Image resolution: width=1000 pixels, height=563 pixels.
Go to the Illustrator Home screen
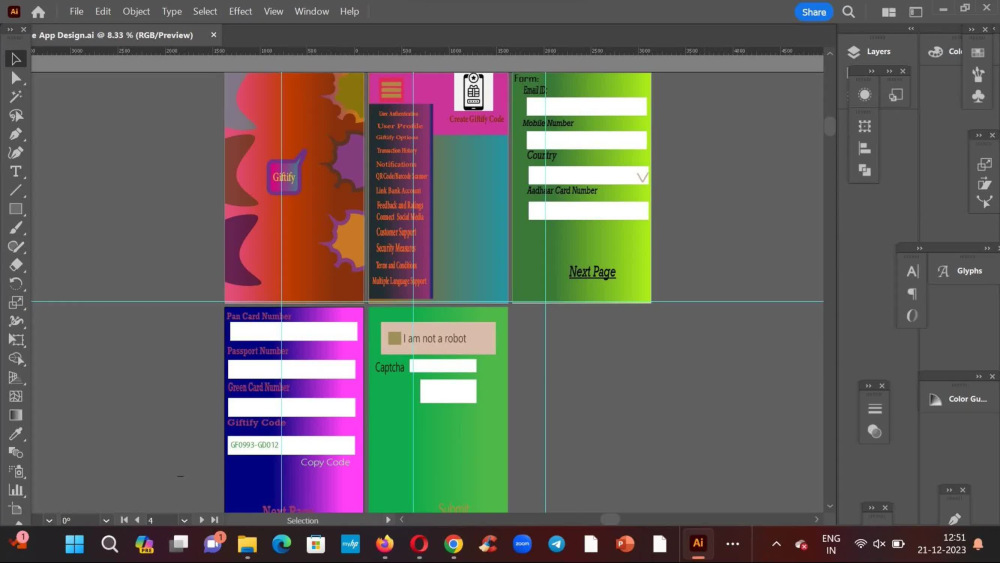pos(38,11)
